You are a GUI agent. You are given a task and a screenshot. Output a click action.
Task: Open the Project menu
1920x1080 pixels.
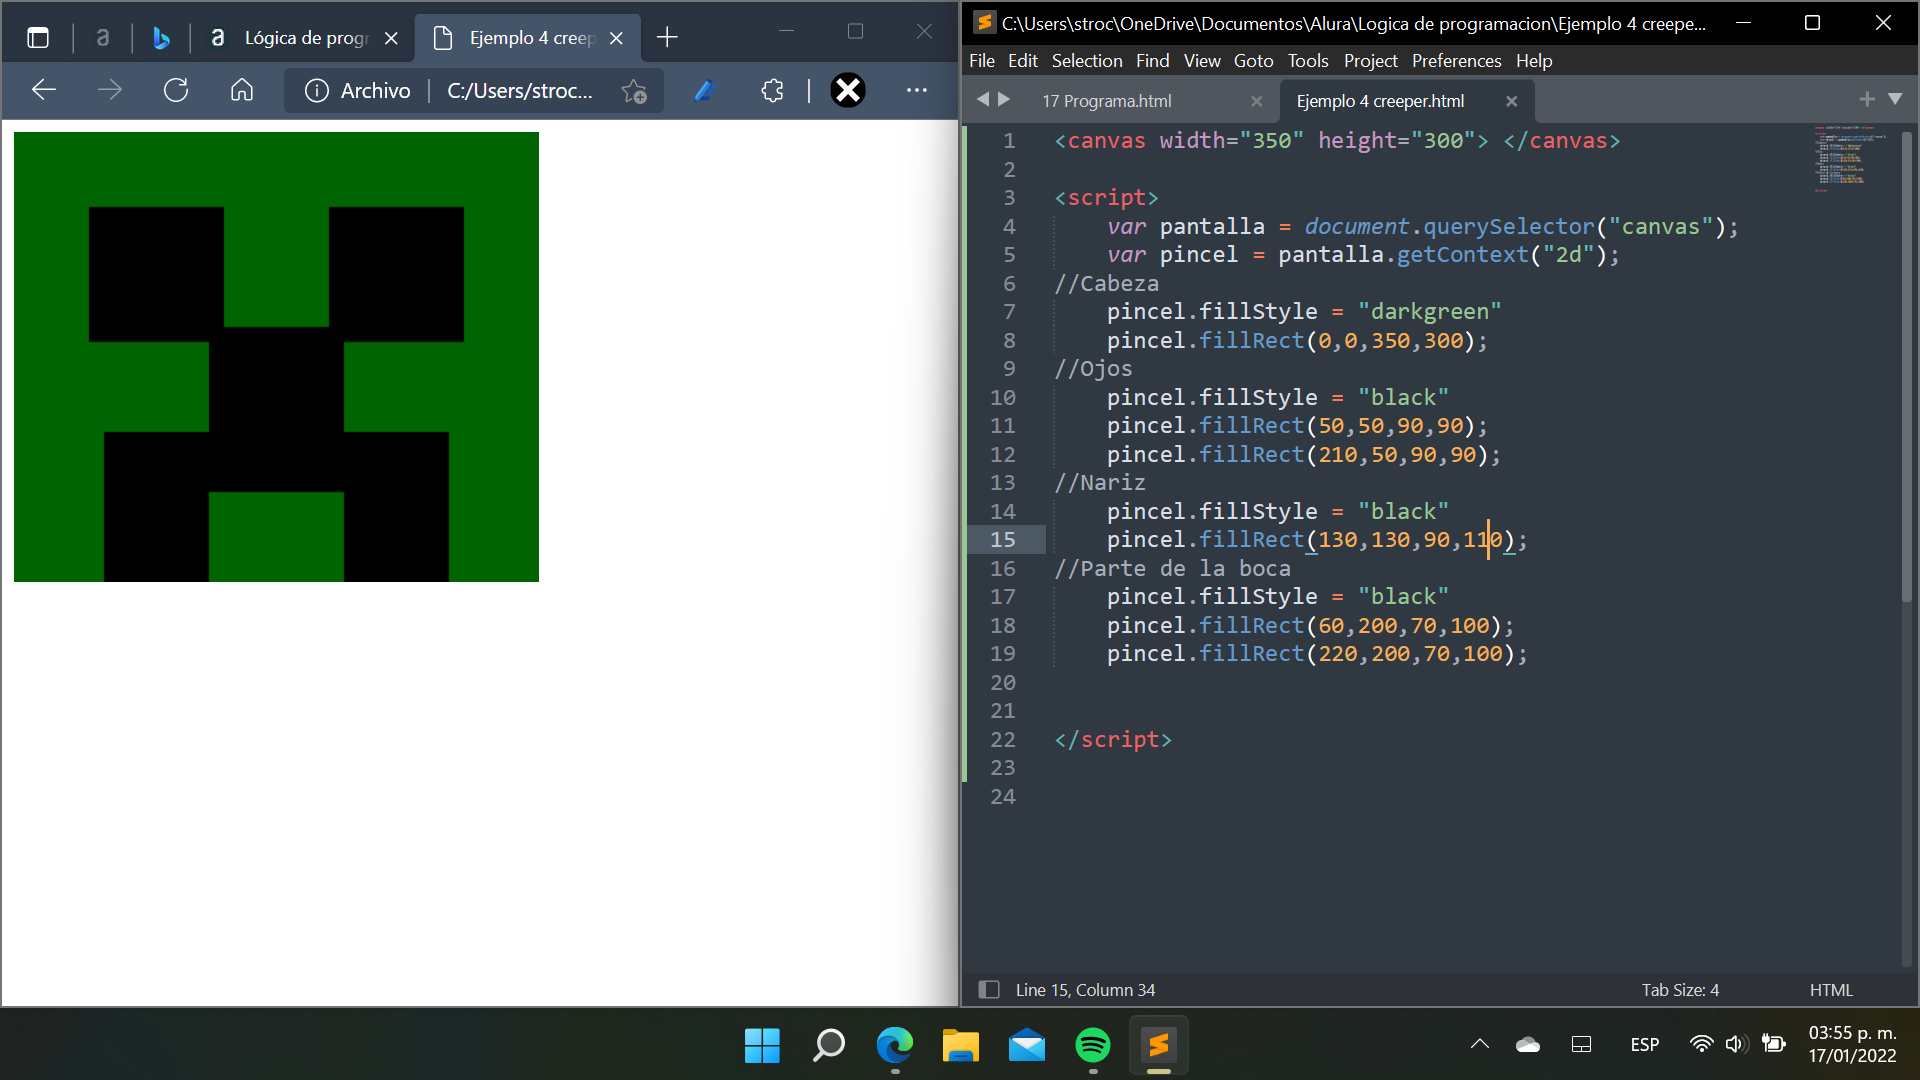(x=1371, y=61)
